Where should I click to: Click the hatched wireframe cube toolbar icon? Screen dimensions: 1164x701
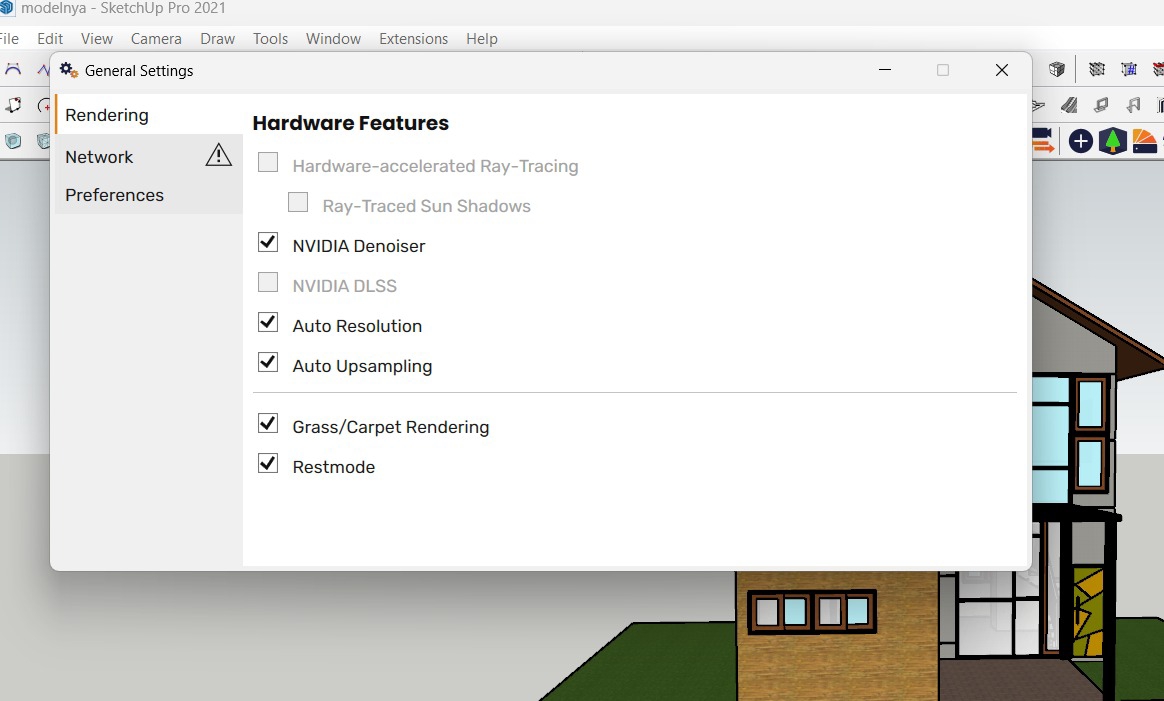pos(1097,70)
